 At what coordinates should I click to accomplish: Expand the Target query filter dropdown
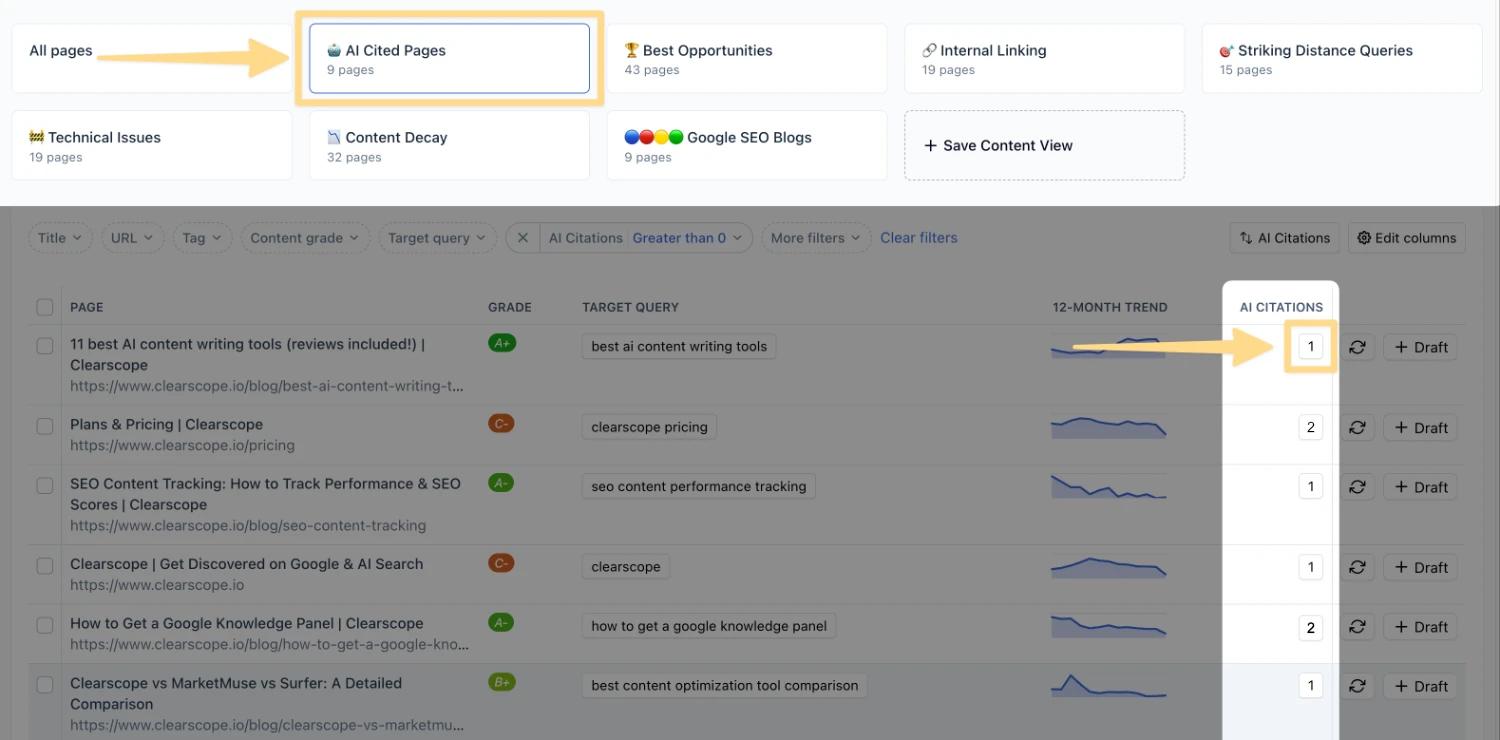(x=436, y=238)
